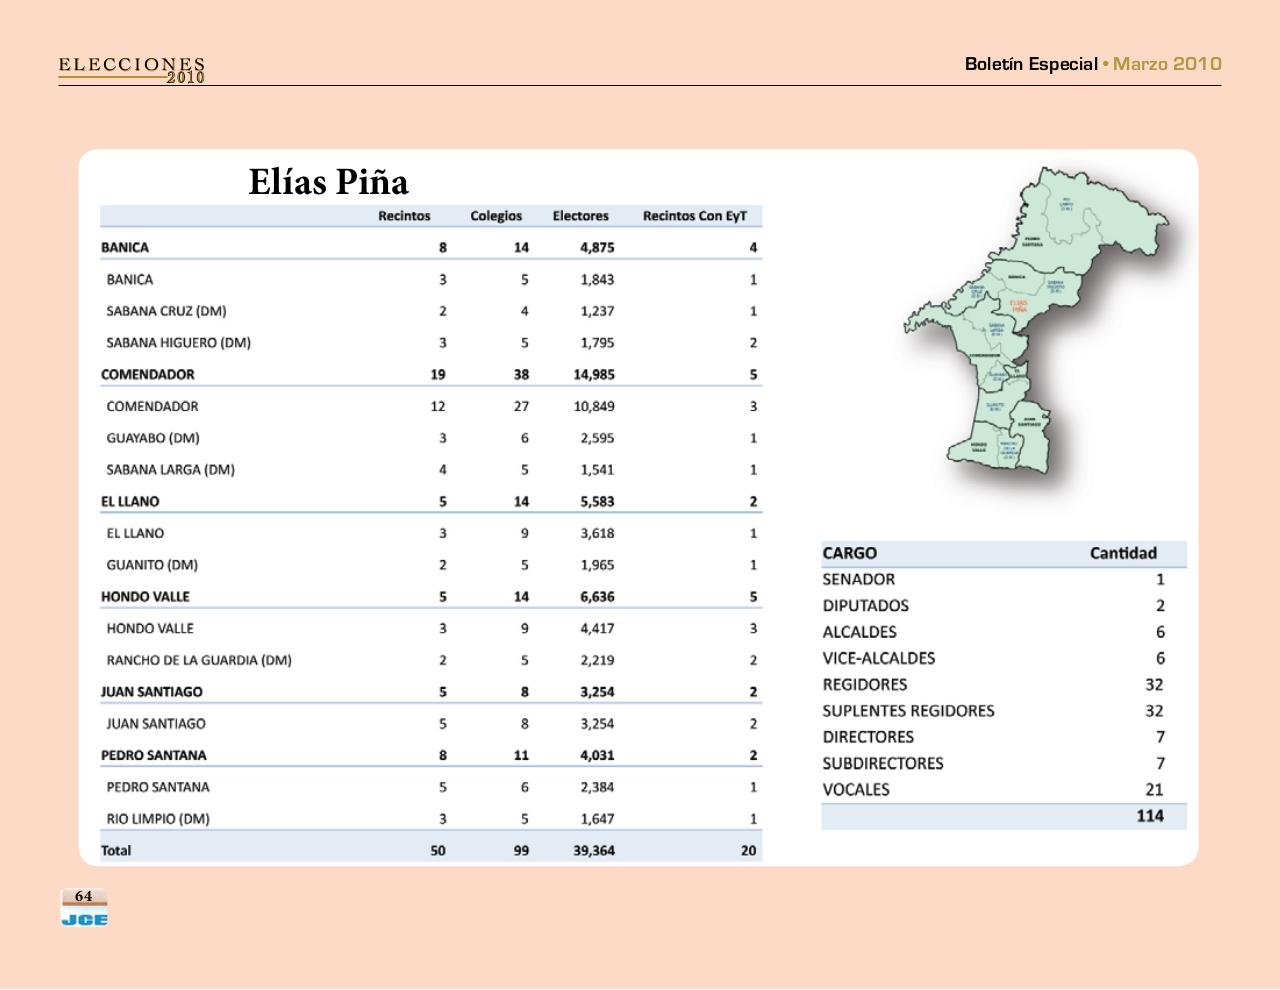This screenshot has height=990, width=1280.
Task: Select the Colegios column header
Action: [496, 216]
